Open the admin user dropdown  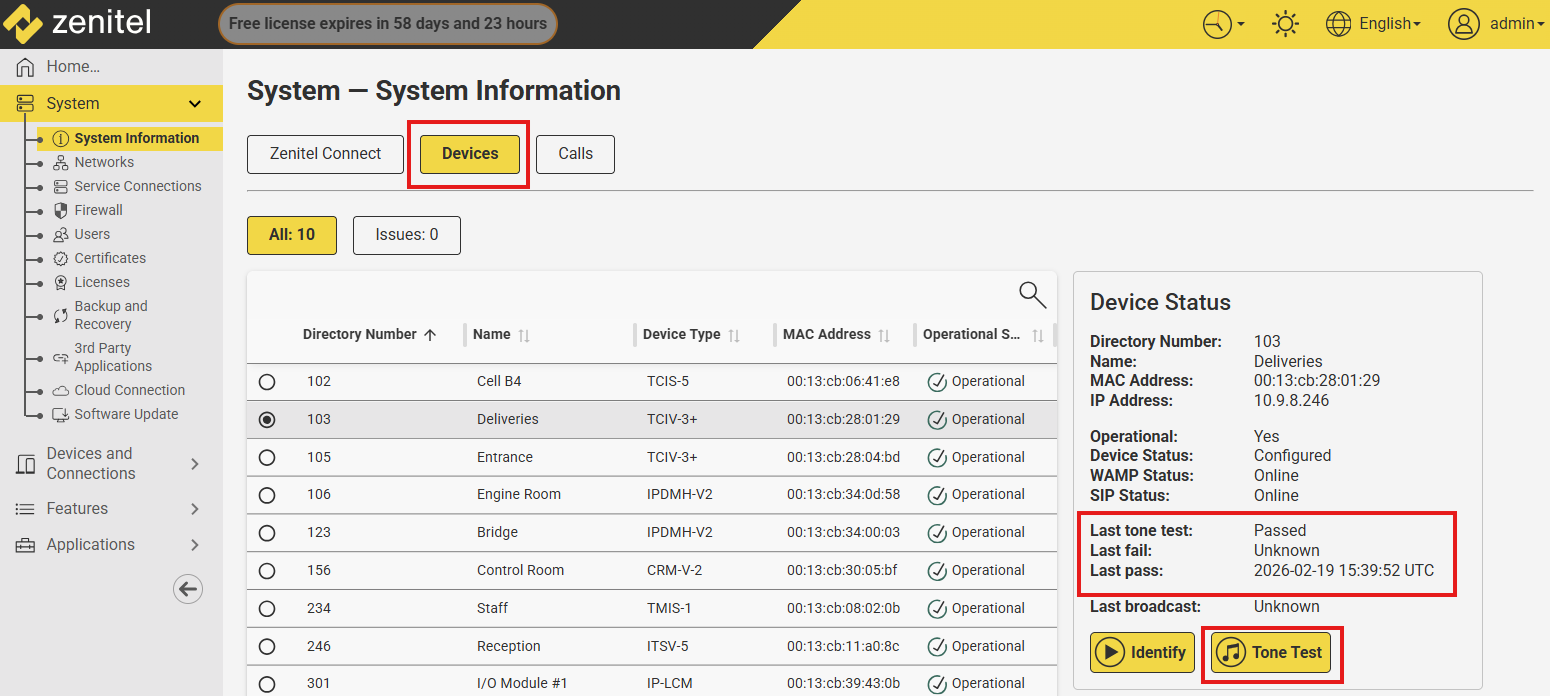coord(1496,24)
